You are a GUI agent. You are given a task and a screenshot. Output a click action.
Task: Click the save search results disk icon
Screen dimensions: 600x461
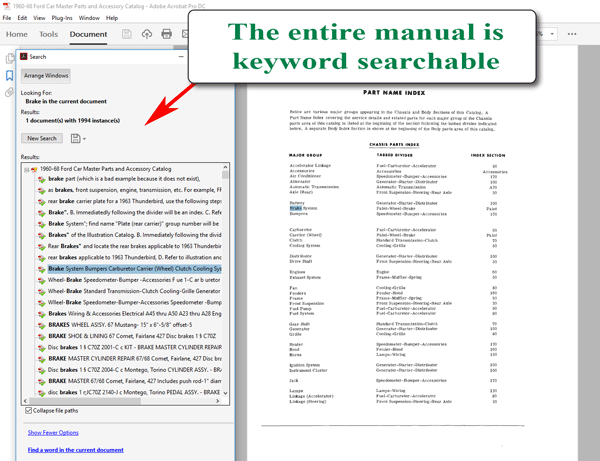point(75,138)
